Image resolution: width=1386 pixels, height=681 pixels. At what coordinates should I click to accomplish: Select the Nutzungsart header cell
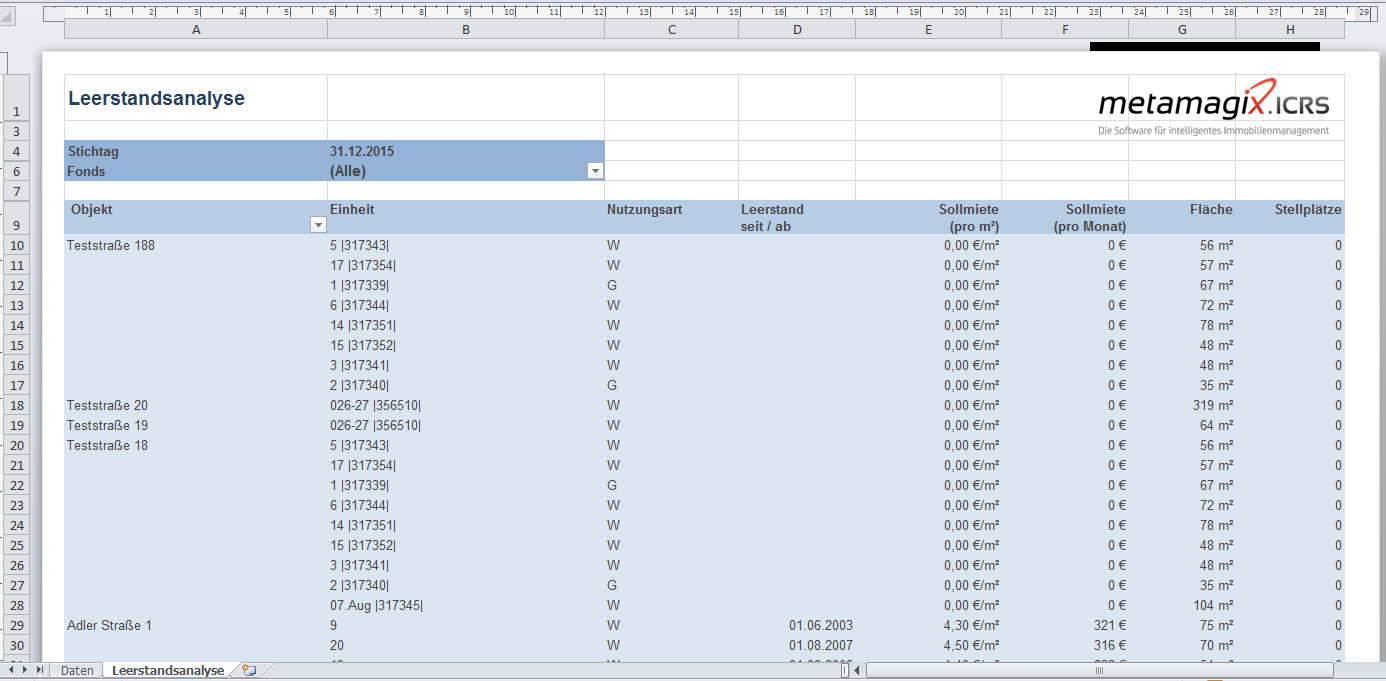coord(672,218)
